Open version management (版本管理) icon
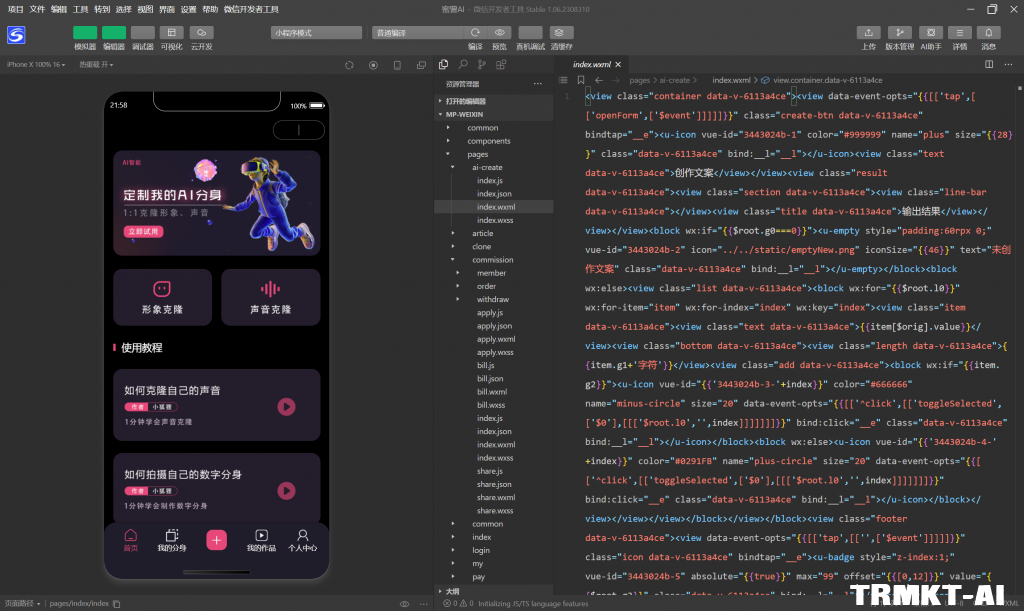The height and width of the screenshot is (611, 1024). [x=899, y=33]
